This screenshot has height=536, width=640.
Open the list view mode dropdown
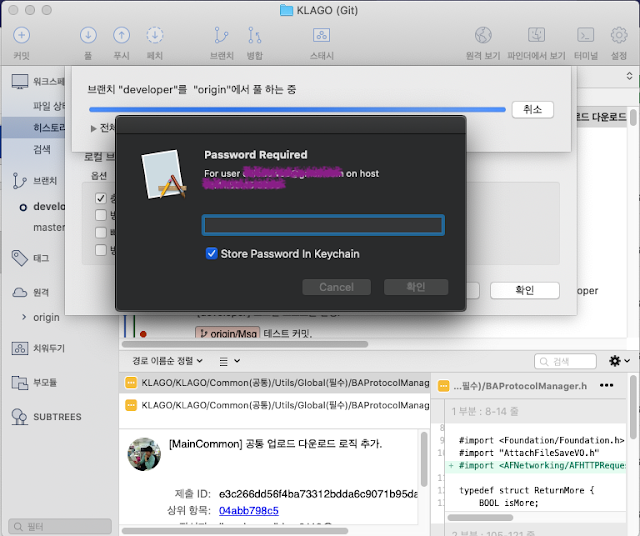pyautogui.click(x=230, y=361)
